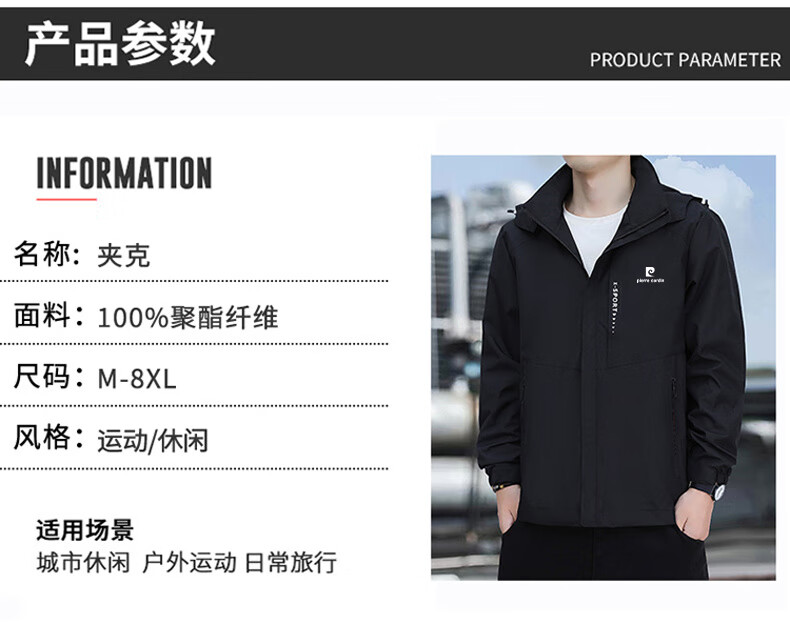The height and width of the screenshot is (624, 790).
Task: Click the 100%聚酯纤维 fabric value
Action: pyautogui.click(x=187, y=317)
